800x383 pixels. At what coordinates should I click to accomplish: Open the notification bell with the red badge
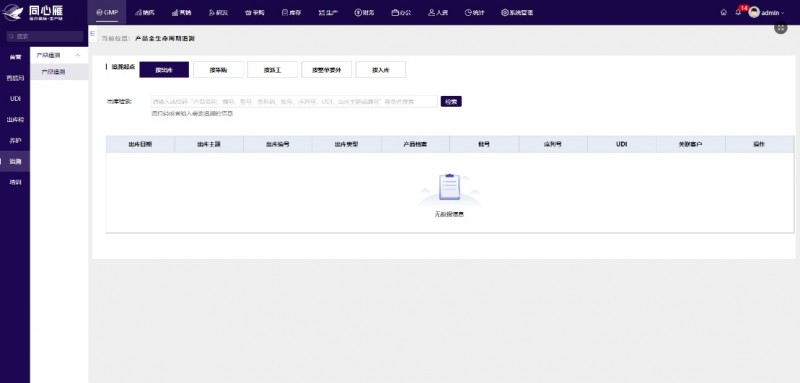738,13
